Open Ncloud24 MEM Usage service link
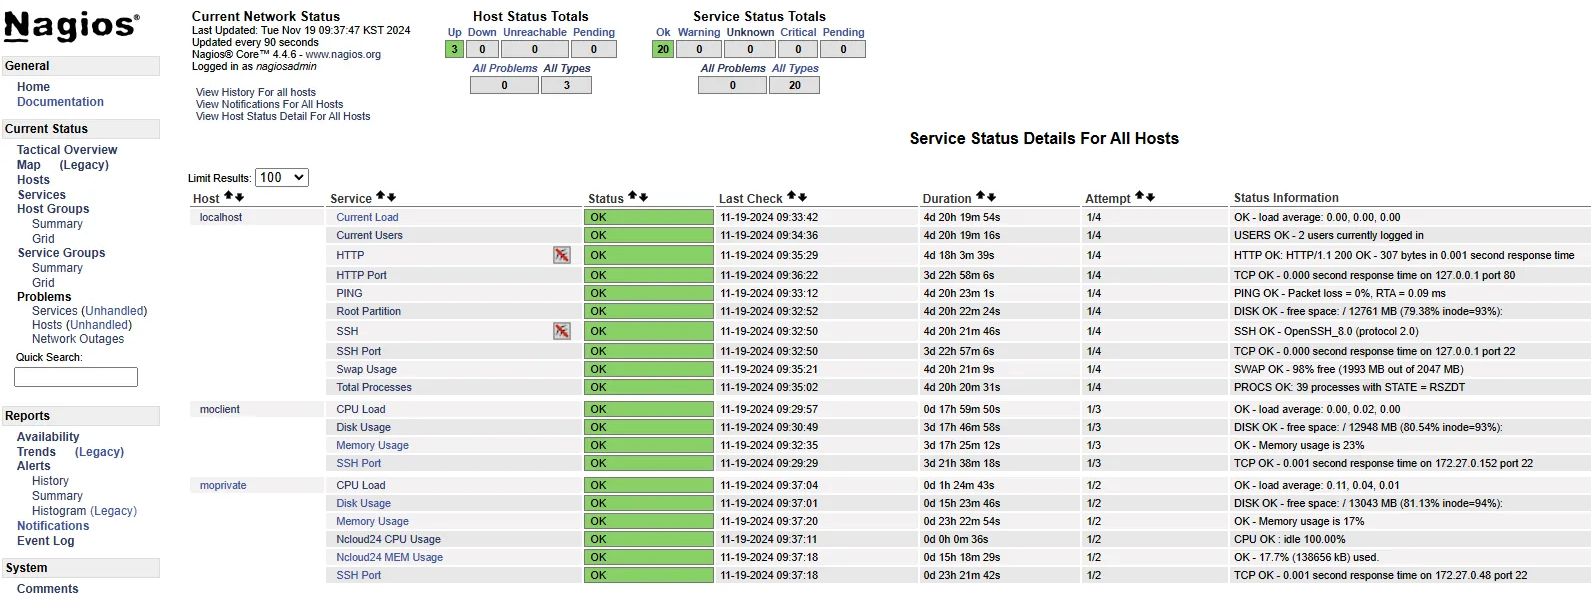 [x=389, y=557]
